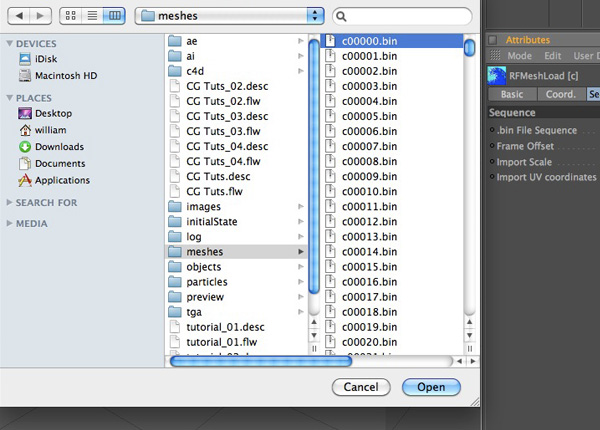The image size is (600, 430).
Task: Click the search field in file dialog
Action: tap(402, 16)
